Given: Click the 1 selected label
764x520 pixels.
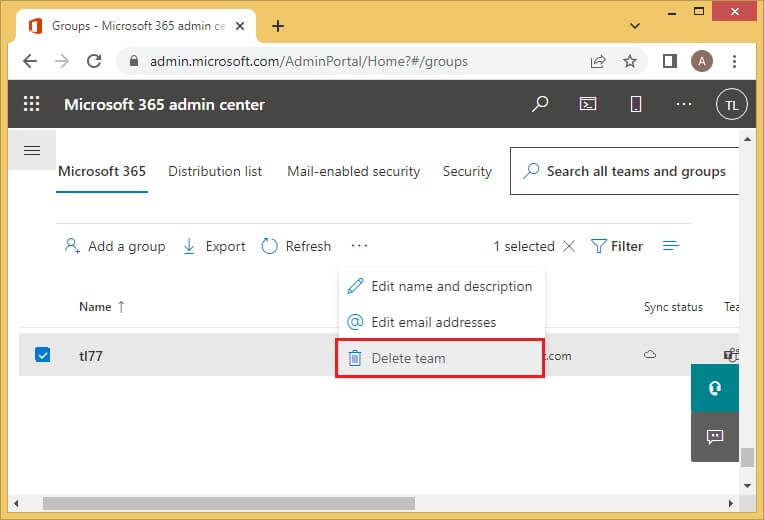Looking at the screenshot, I should (524, 246).
